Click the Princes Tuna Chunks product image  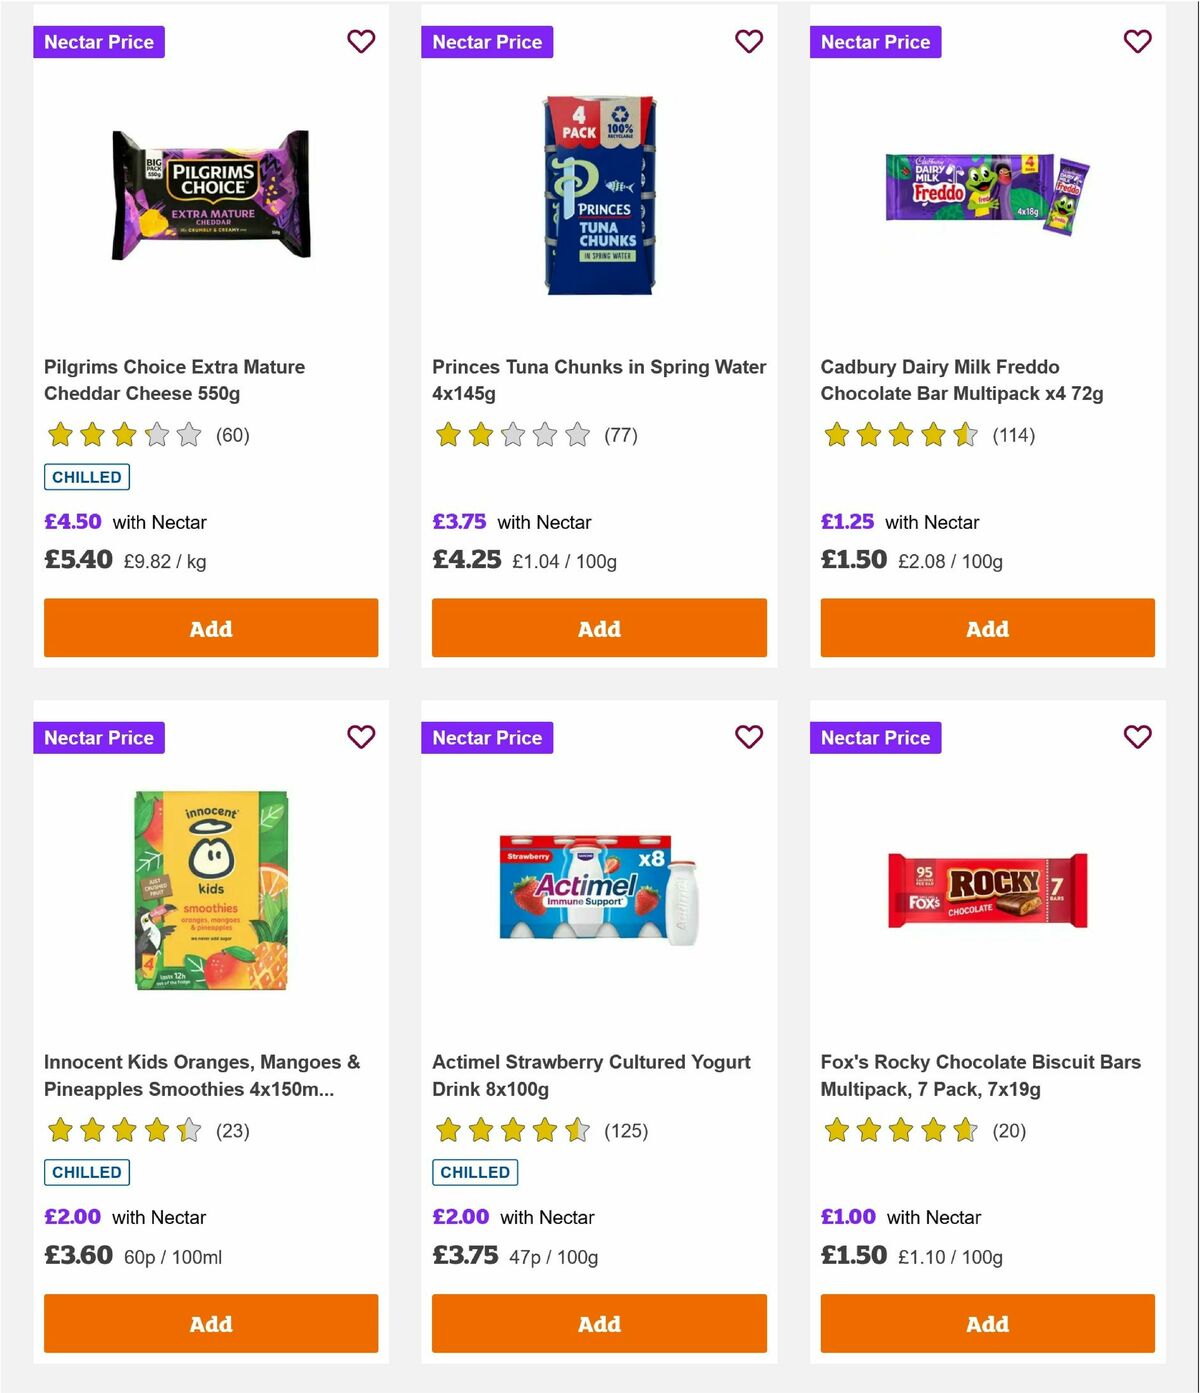pyautogui.click(x=598, y=196)
